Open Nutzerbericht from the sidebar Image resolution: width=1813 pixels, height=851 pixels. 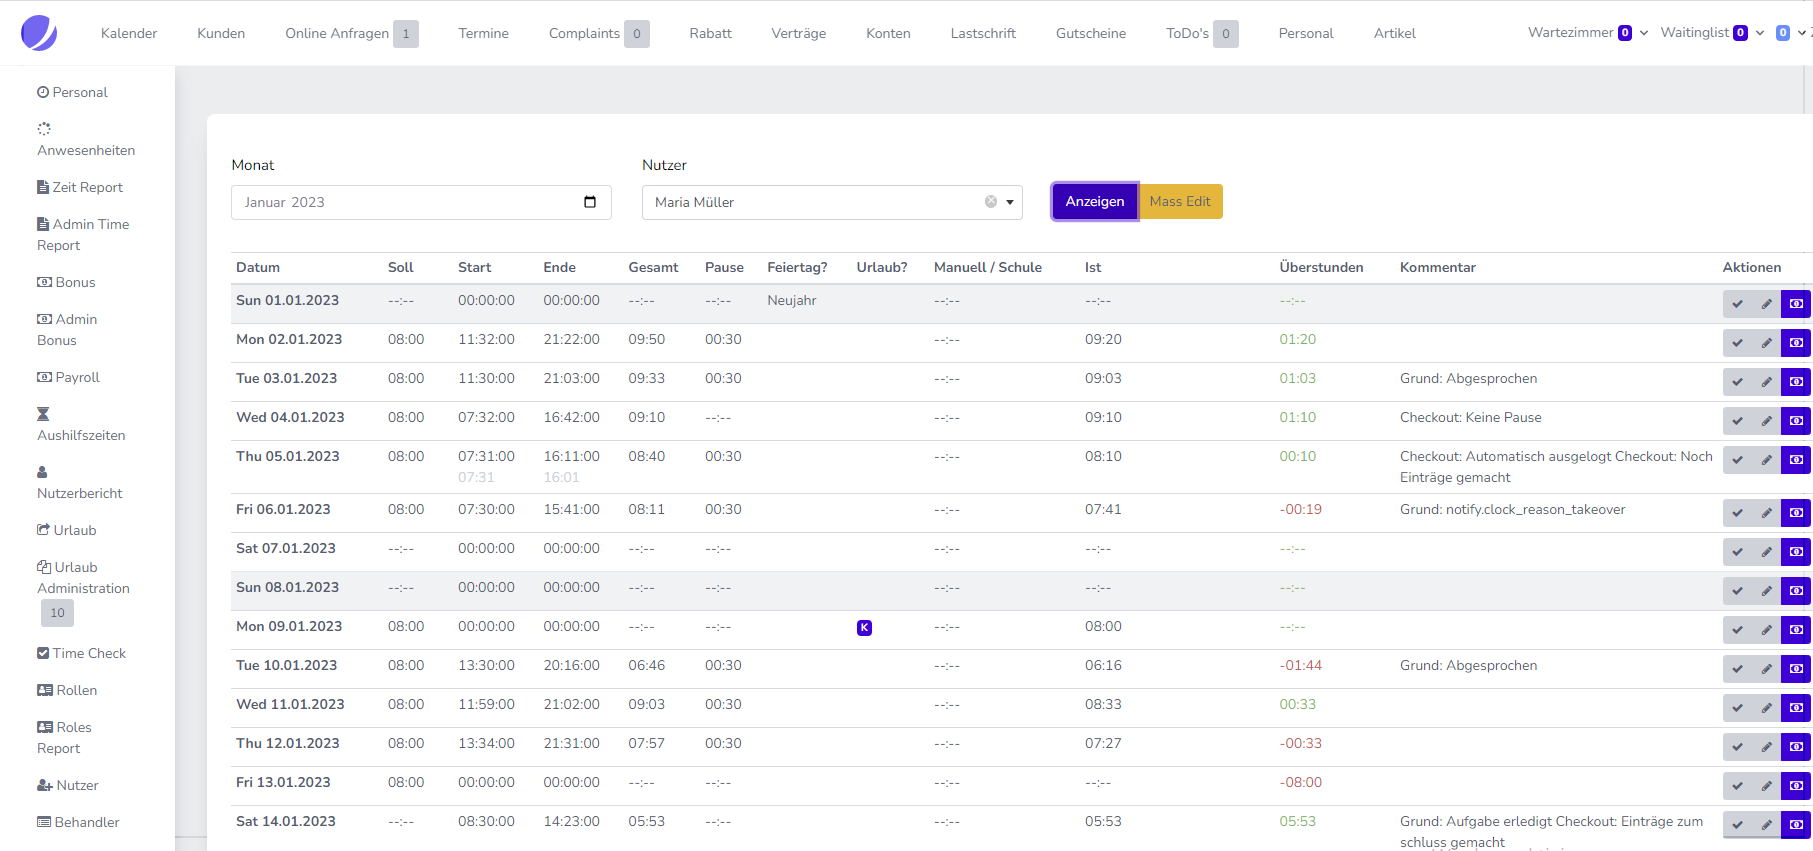(x=80, y=483)
